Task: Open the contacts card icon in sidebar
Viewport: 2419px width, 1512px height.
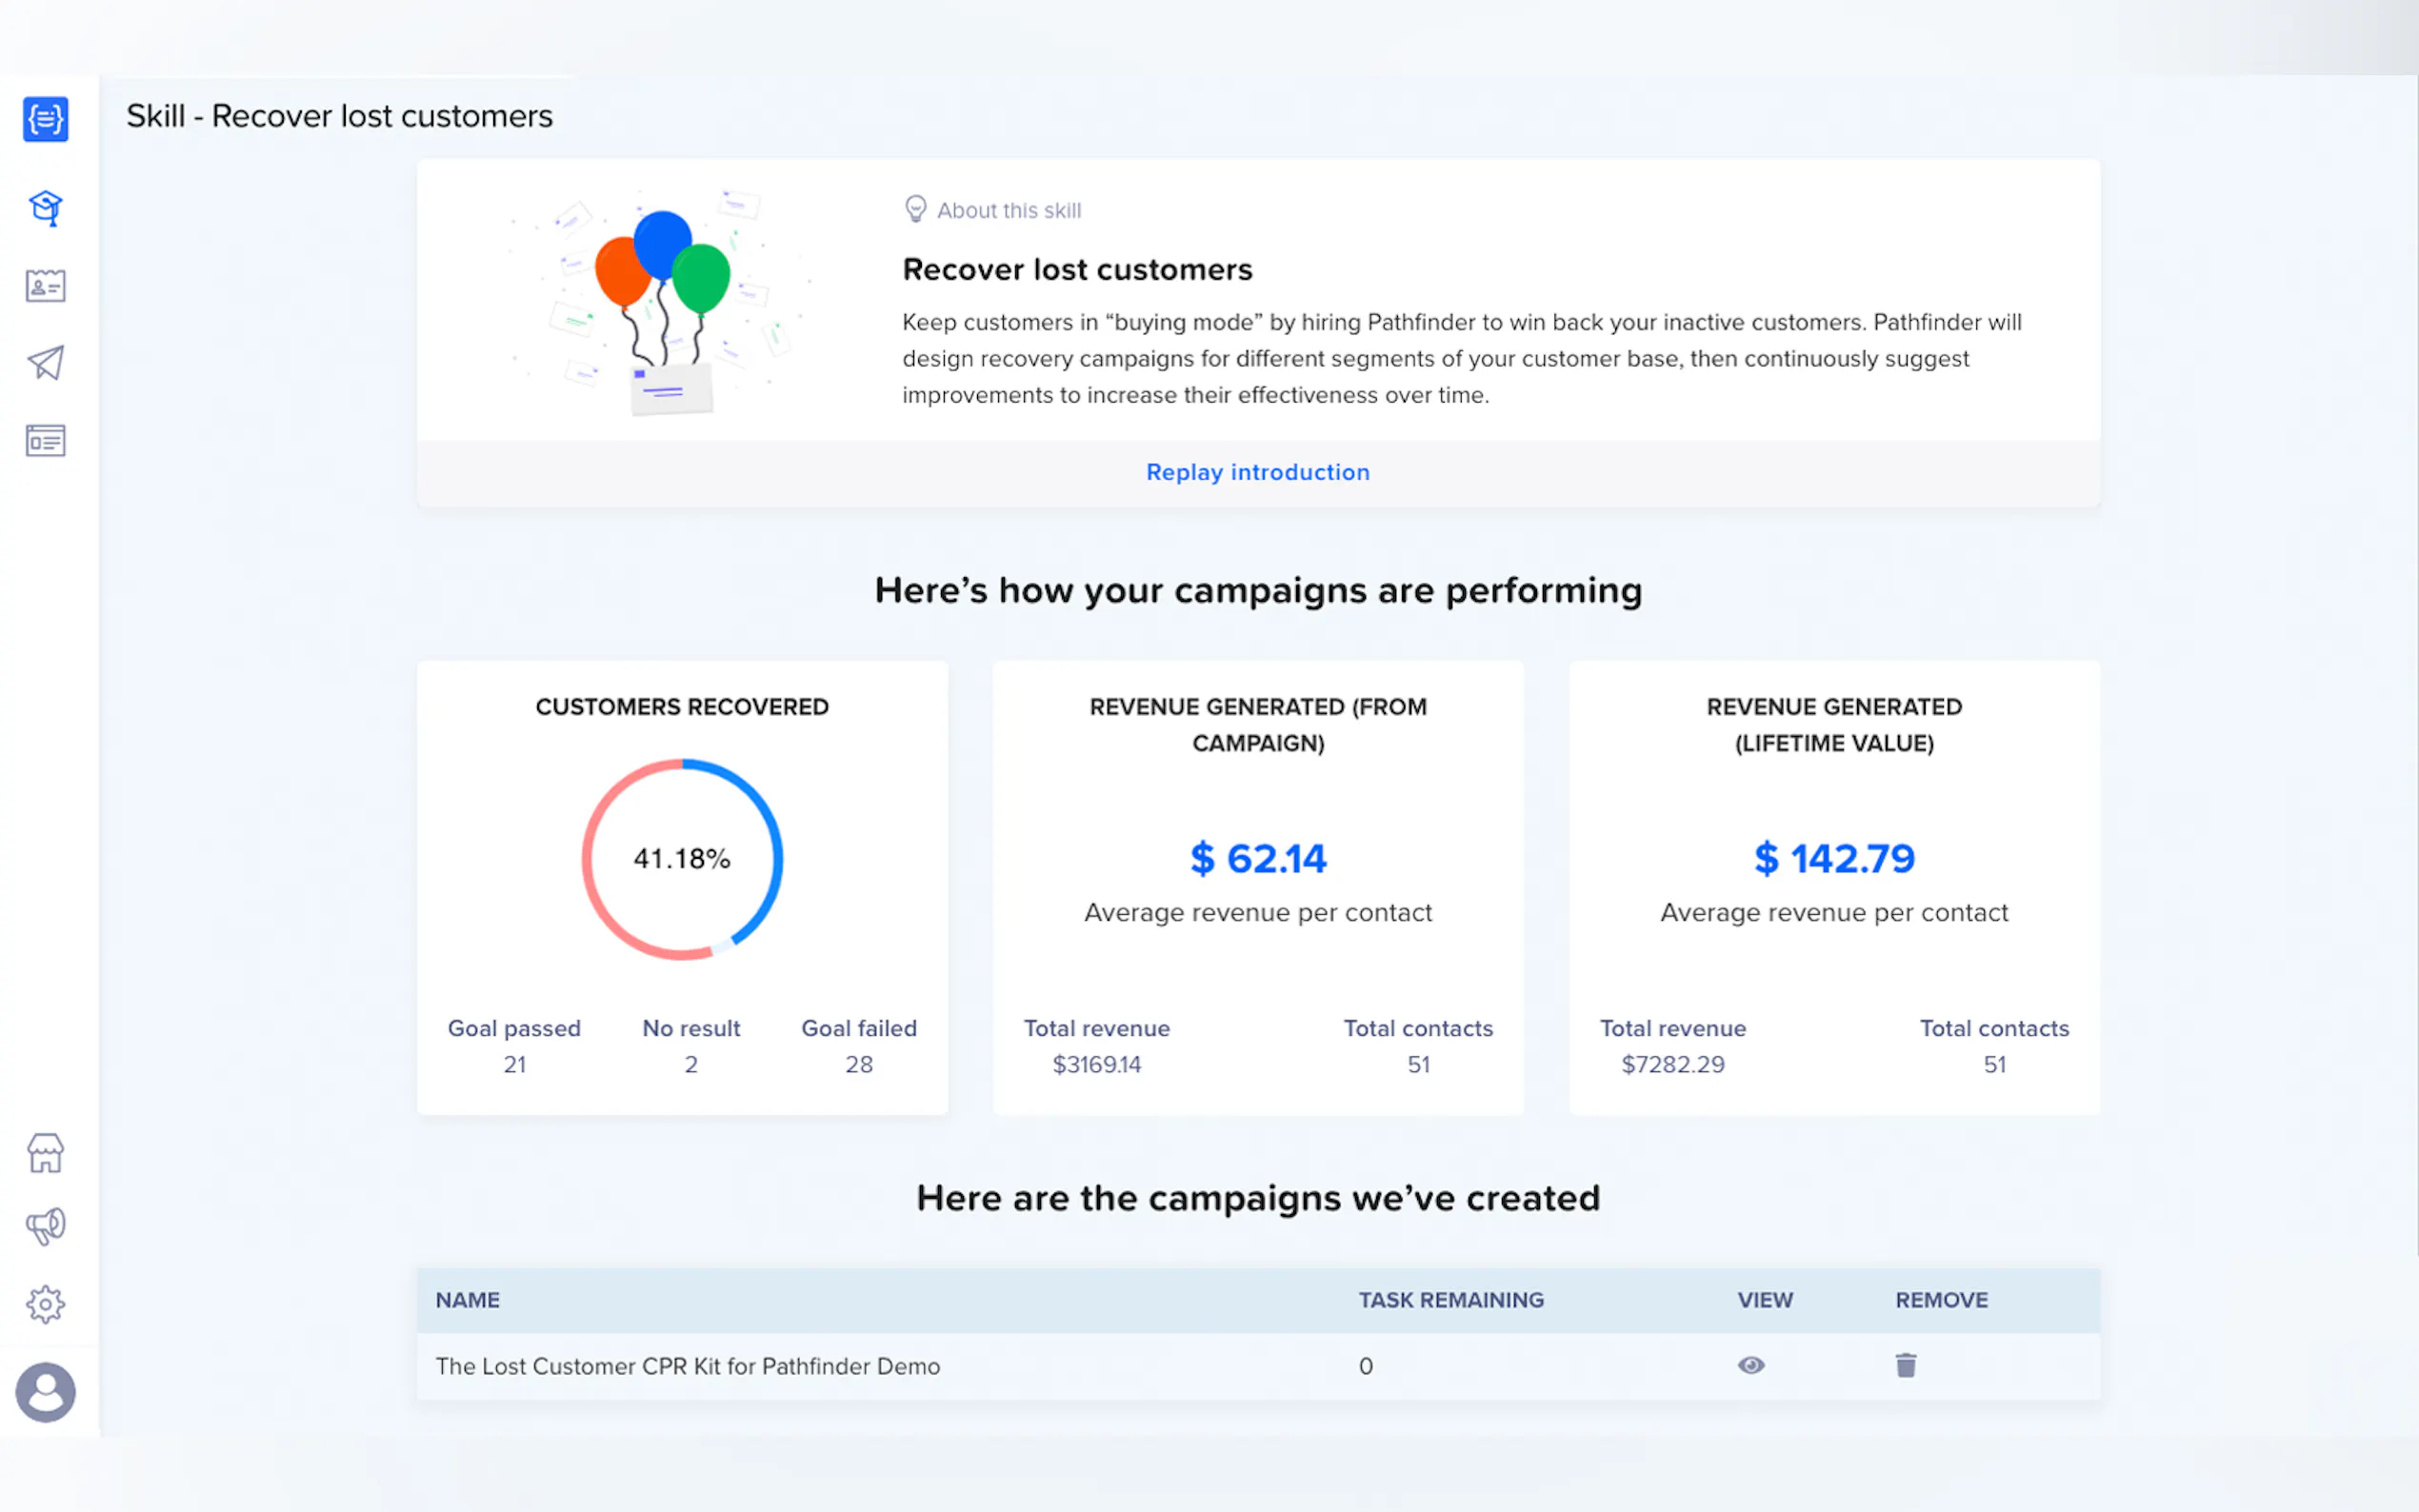Action: 45,286
